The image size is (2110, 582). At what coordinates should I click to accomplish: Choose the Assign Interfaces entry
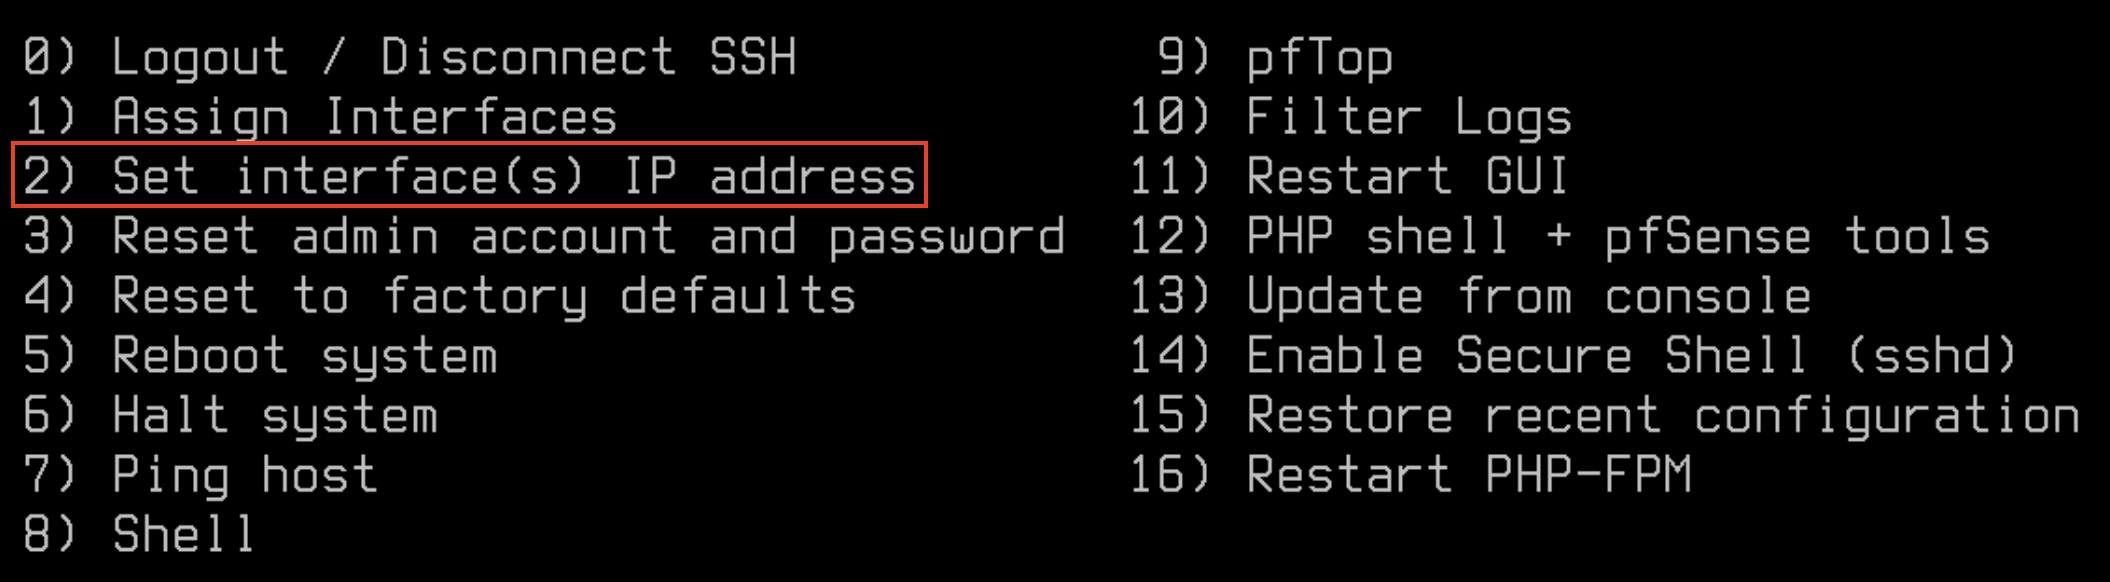[364, 117]
